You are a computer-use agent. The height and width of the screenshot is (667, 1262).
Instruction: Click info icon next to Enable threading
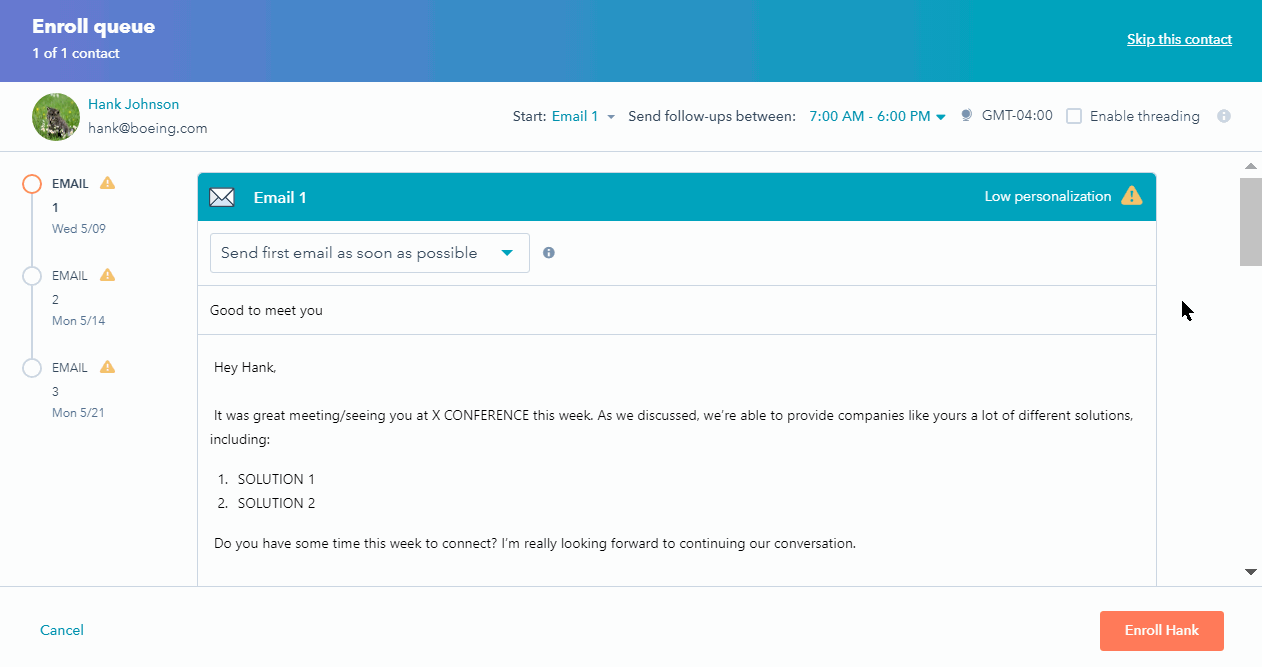click(1223, 116)
